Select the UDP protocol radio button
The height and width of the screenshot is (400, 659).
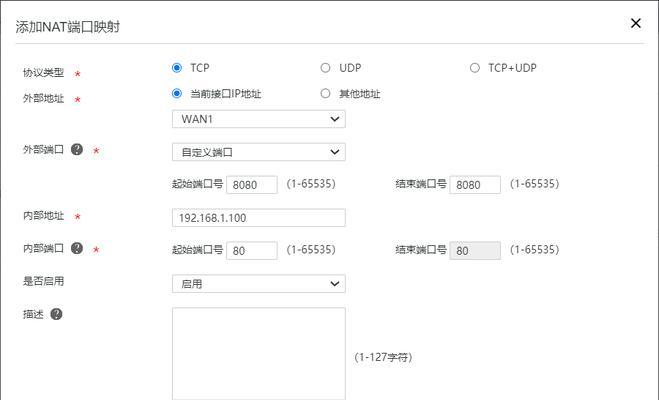coord(325,68)
